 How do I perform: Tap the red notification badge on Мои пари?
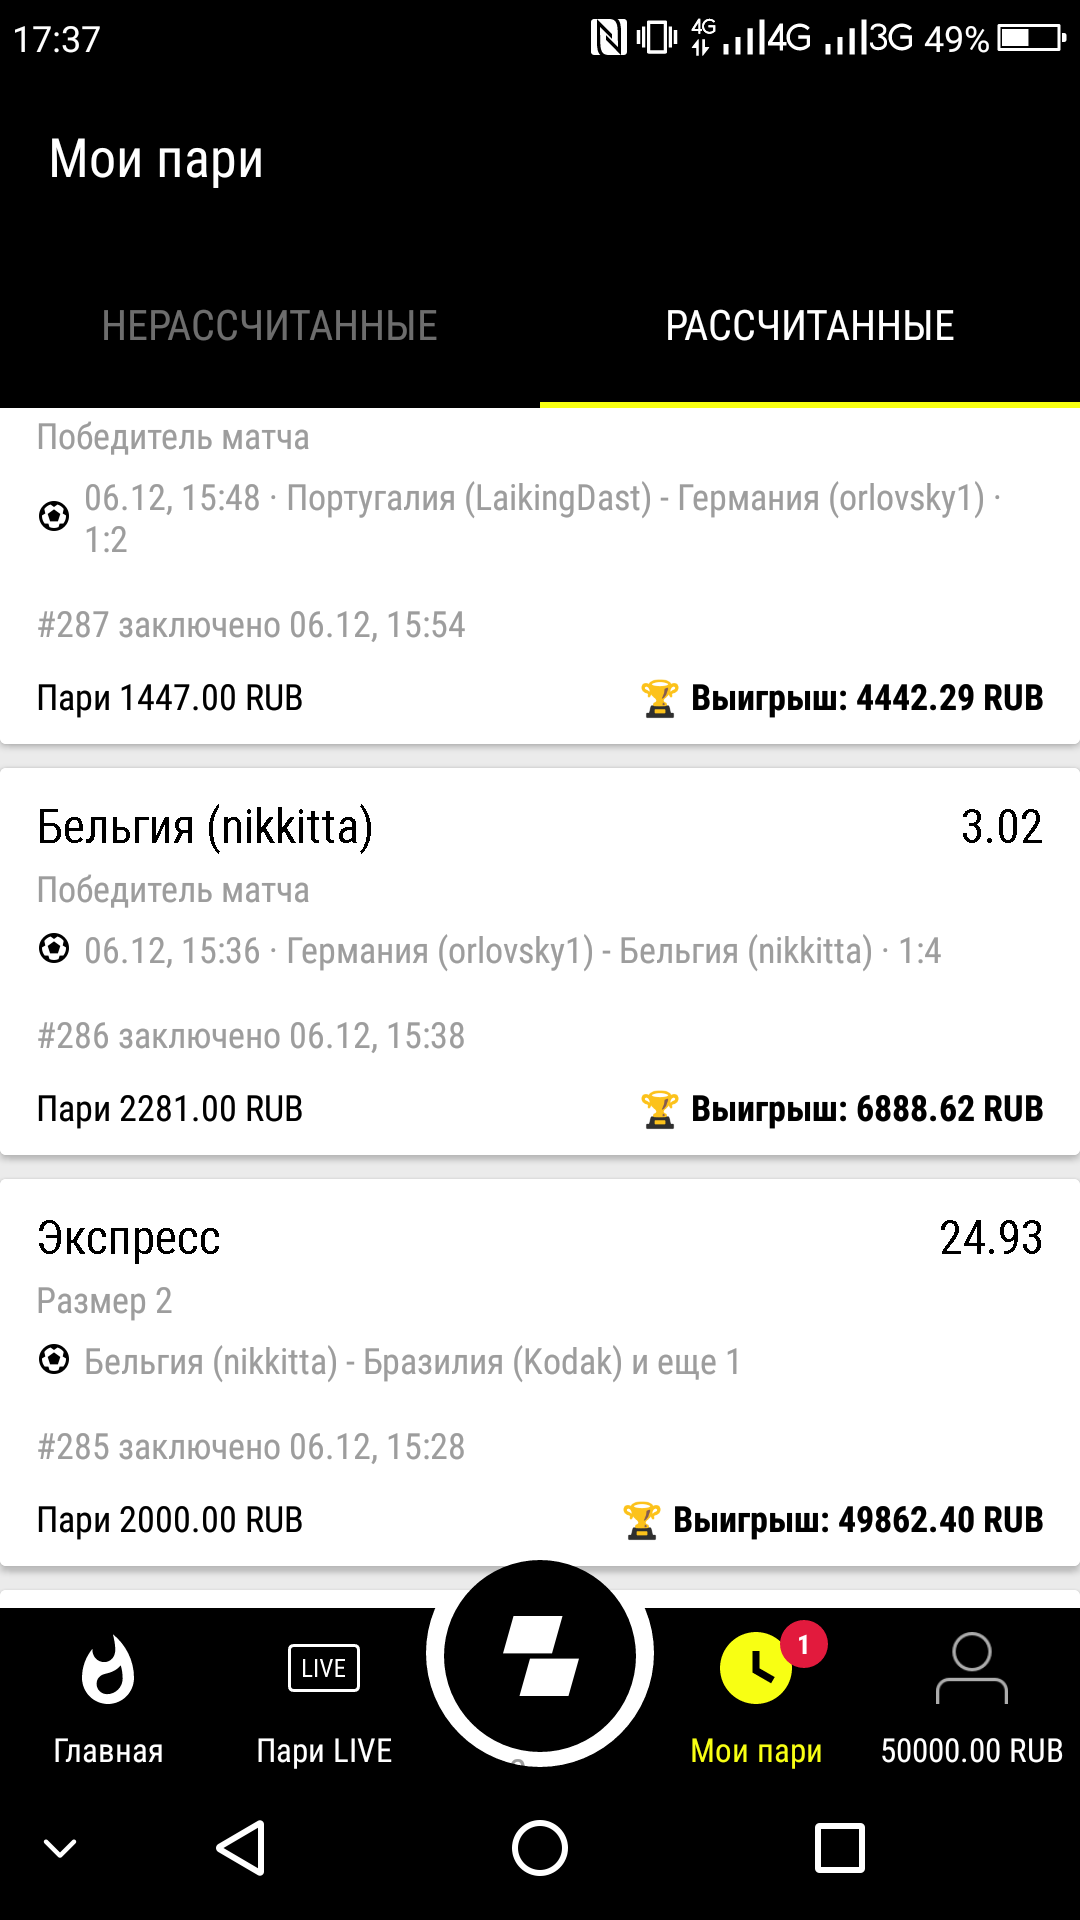(803, 1645)
